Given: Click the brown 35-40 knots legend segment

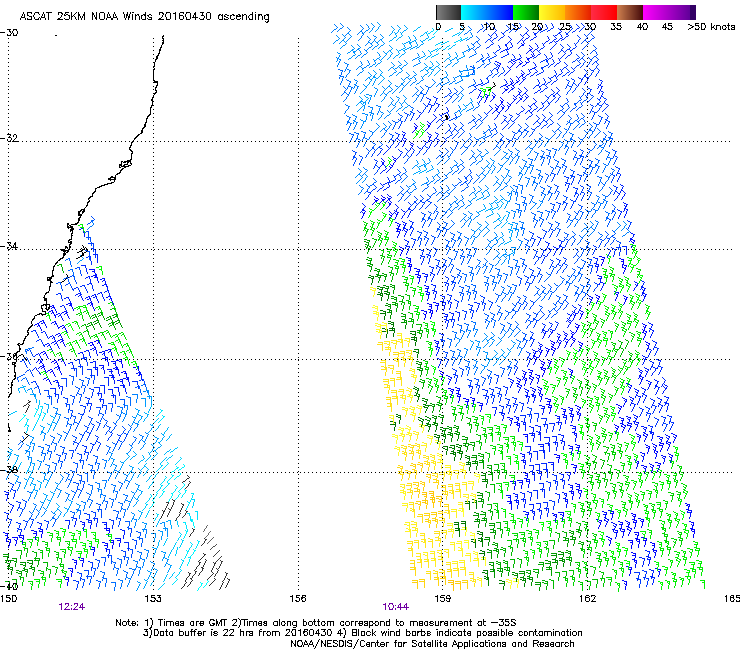Looking at the screenshot, I should [x=630, y=12].
